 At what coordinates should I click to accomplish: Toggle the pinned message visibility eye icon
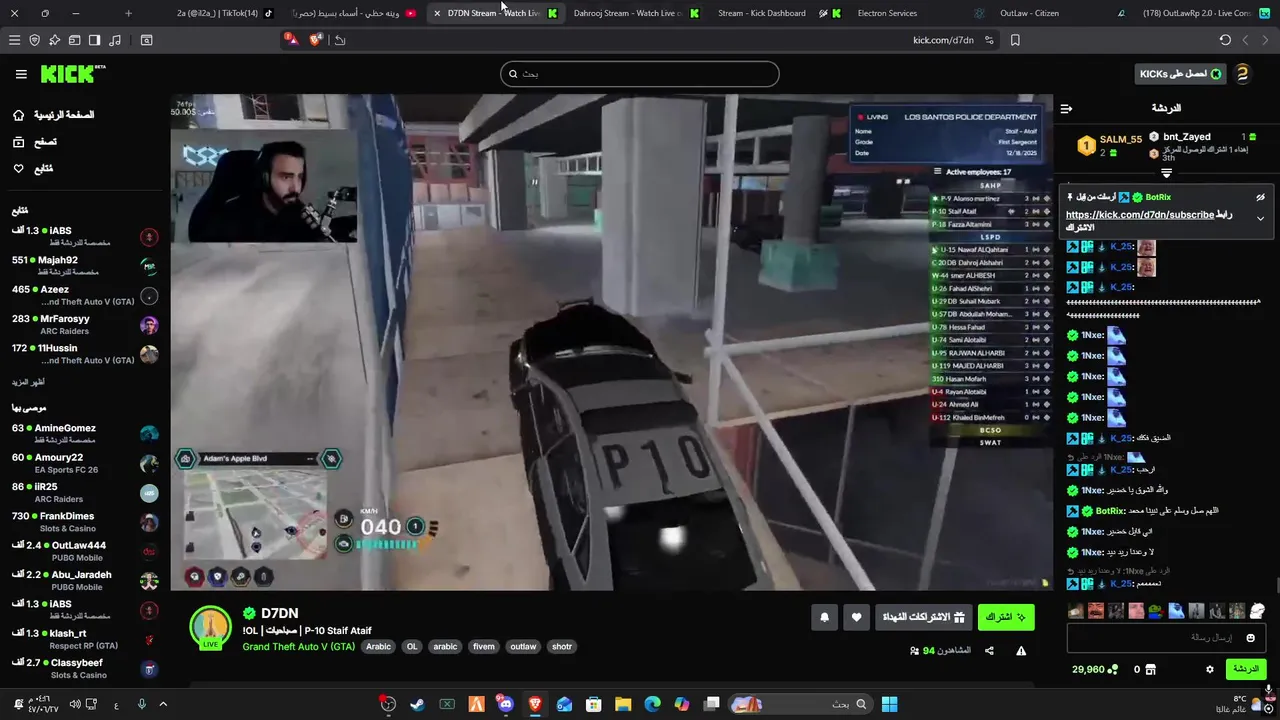click(x=1260, y=197)
